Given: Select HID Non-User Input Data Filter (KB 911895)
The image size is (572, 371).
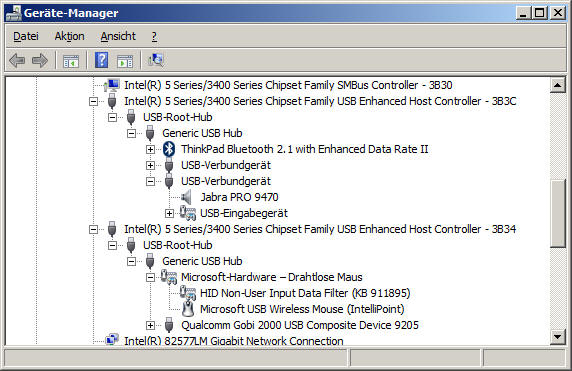Looking at the screenshot, I should click(305, 293).
